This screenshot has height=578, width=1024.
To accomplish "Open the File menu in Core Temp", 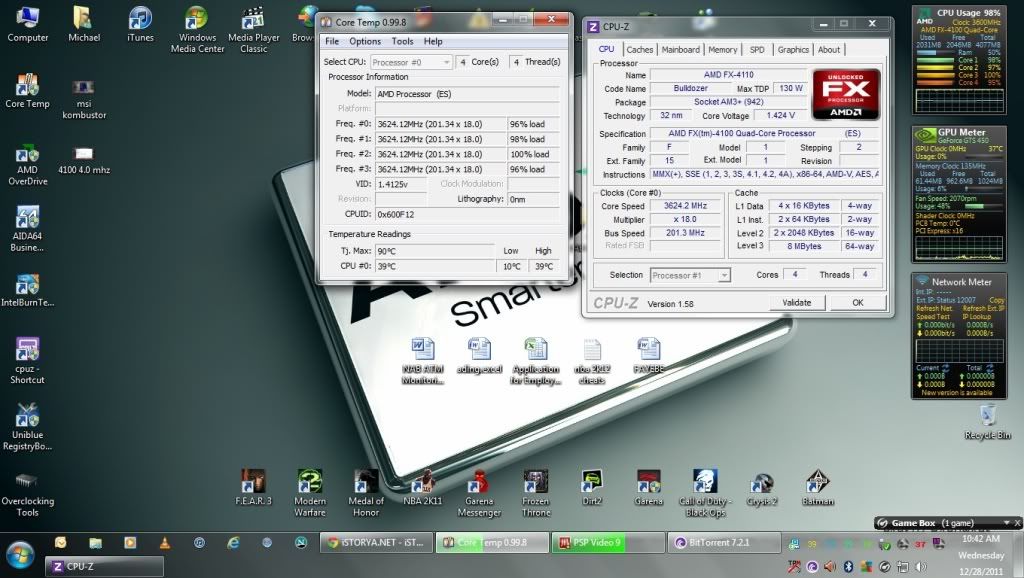I will point(332,41).
